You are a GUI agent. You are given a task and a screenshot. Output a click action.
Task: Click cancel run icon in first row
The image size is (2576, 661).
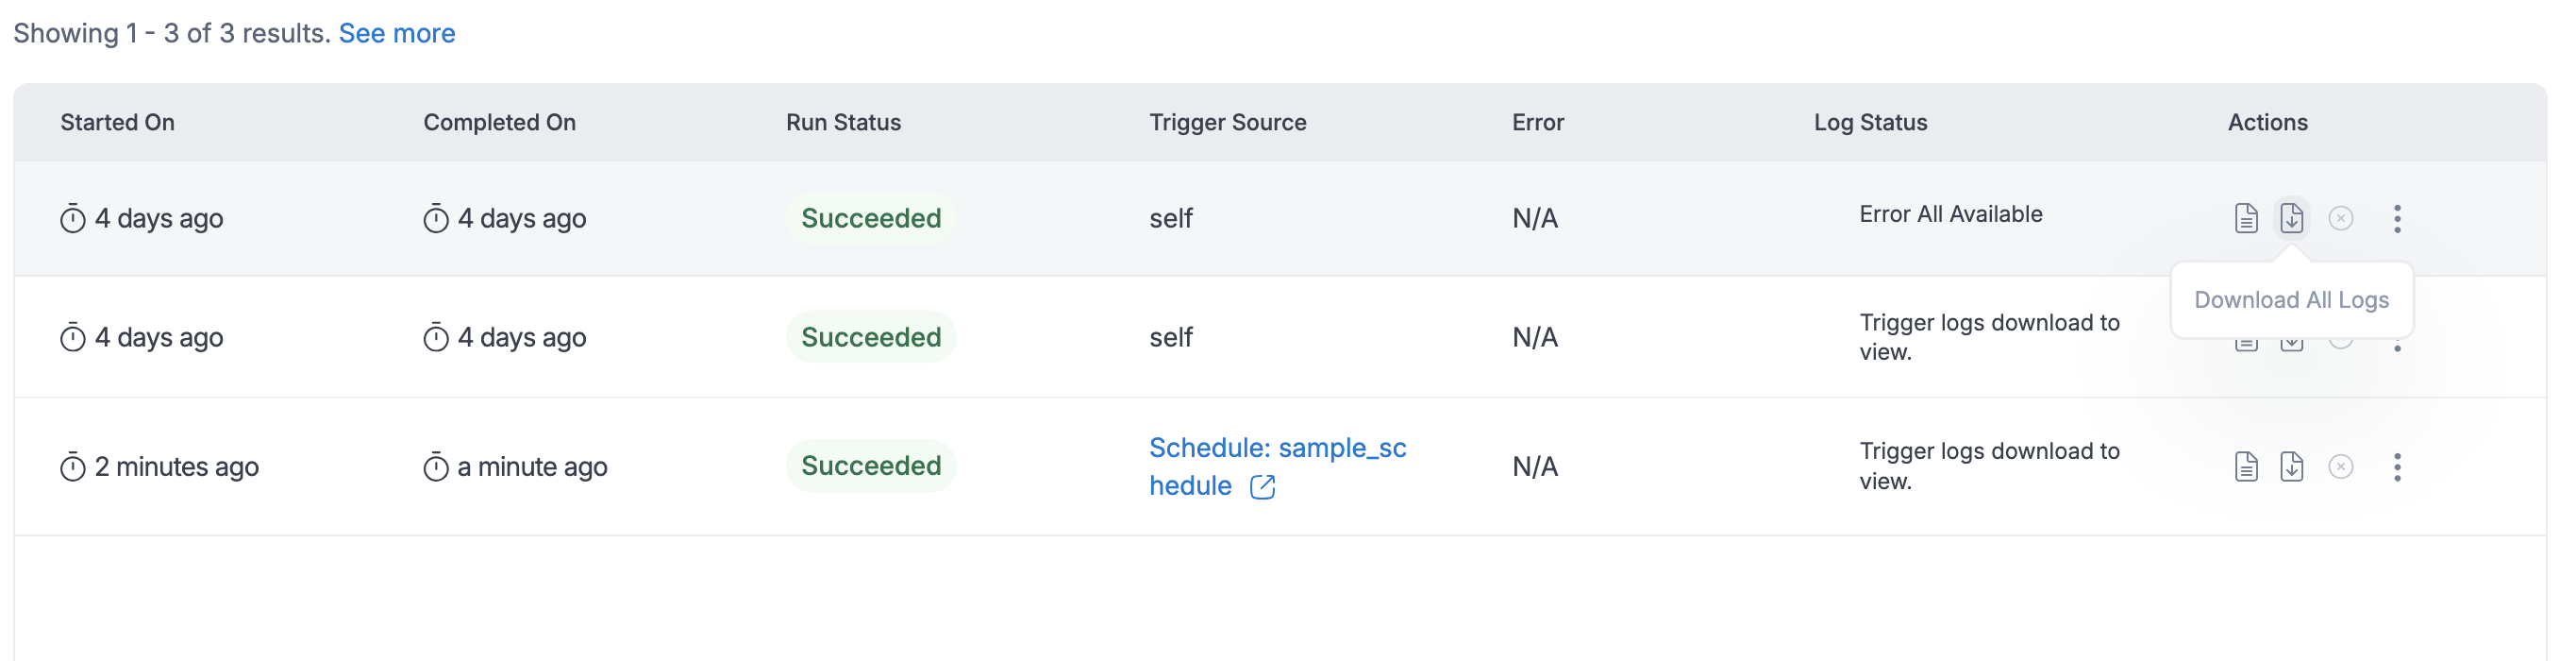point(2340,218)
